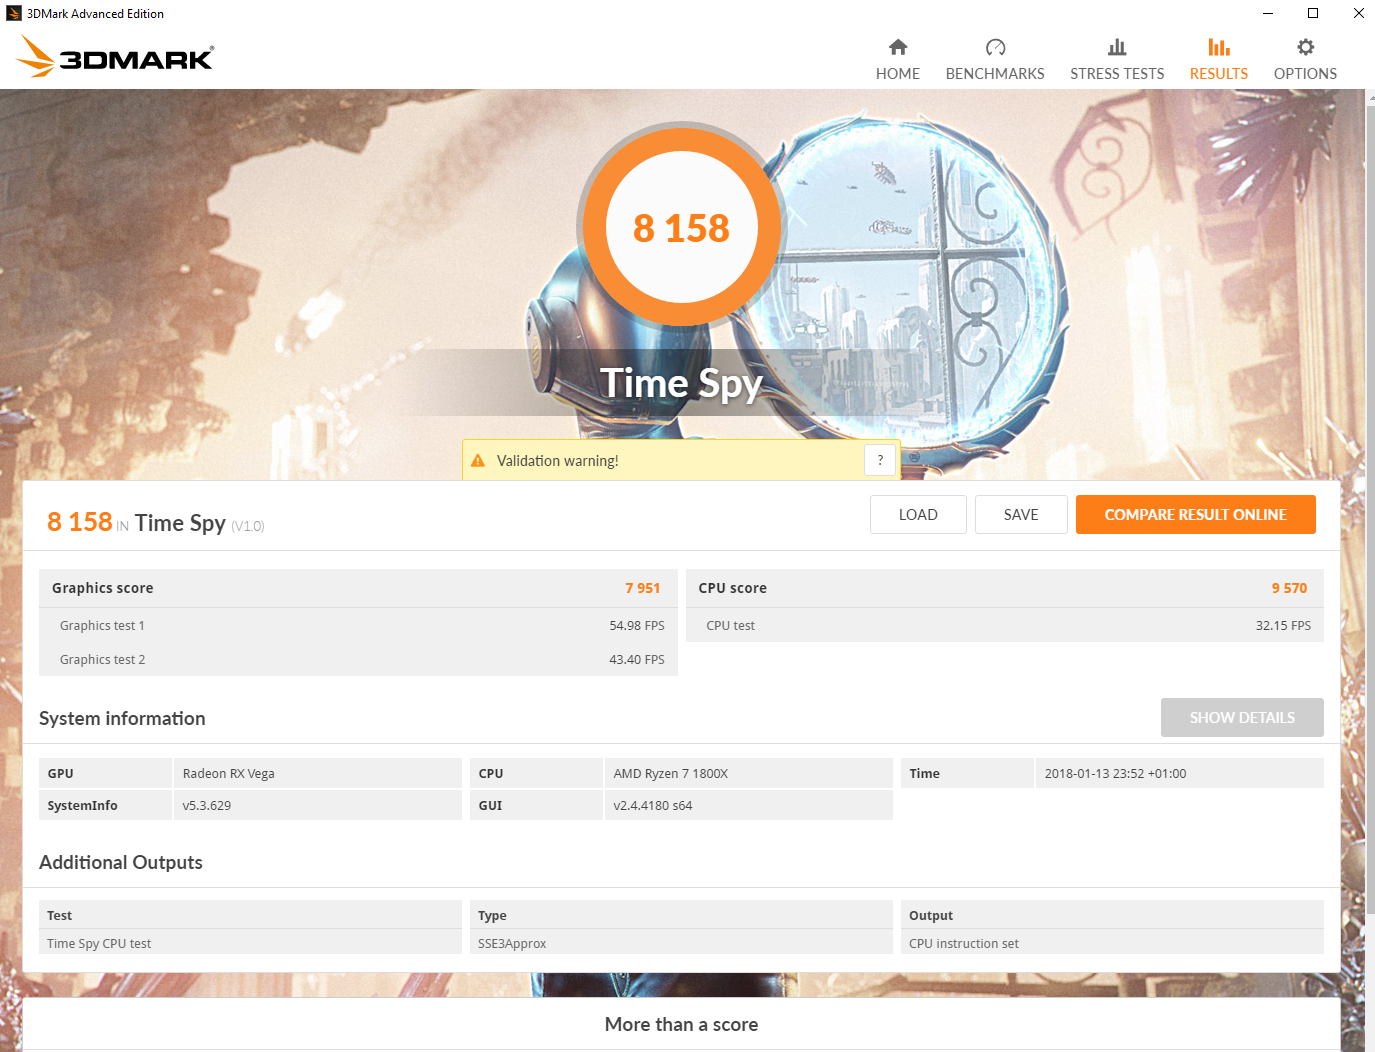Click the title bar app icon
This screenshot has height=1052, width=1375.
[x=14, y=13]
